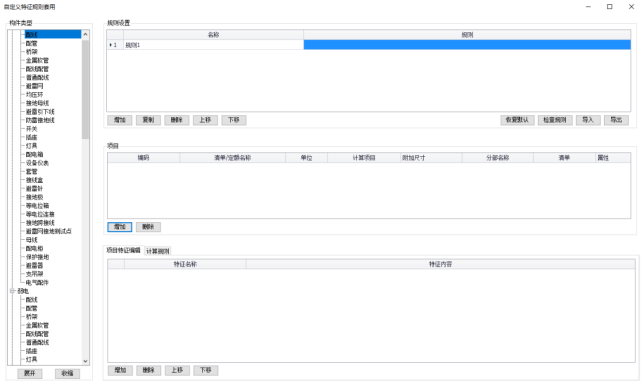
Task: Click the 规则 column header
Action: 467,35
